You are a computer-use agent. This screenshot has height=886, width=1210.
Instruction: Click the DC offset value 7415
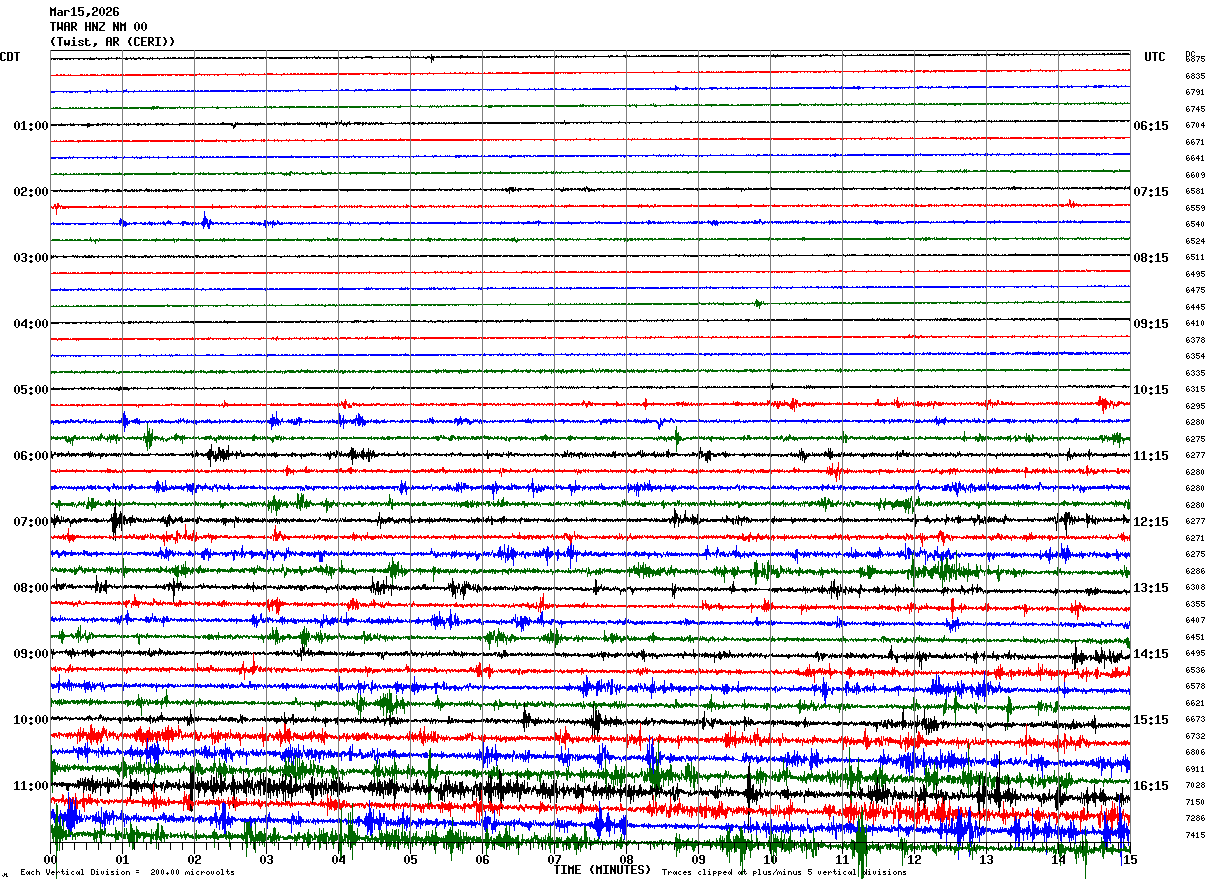[1195, 836]
